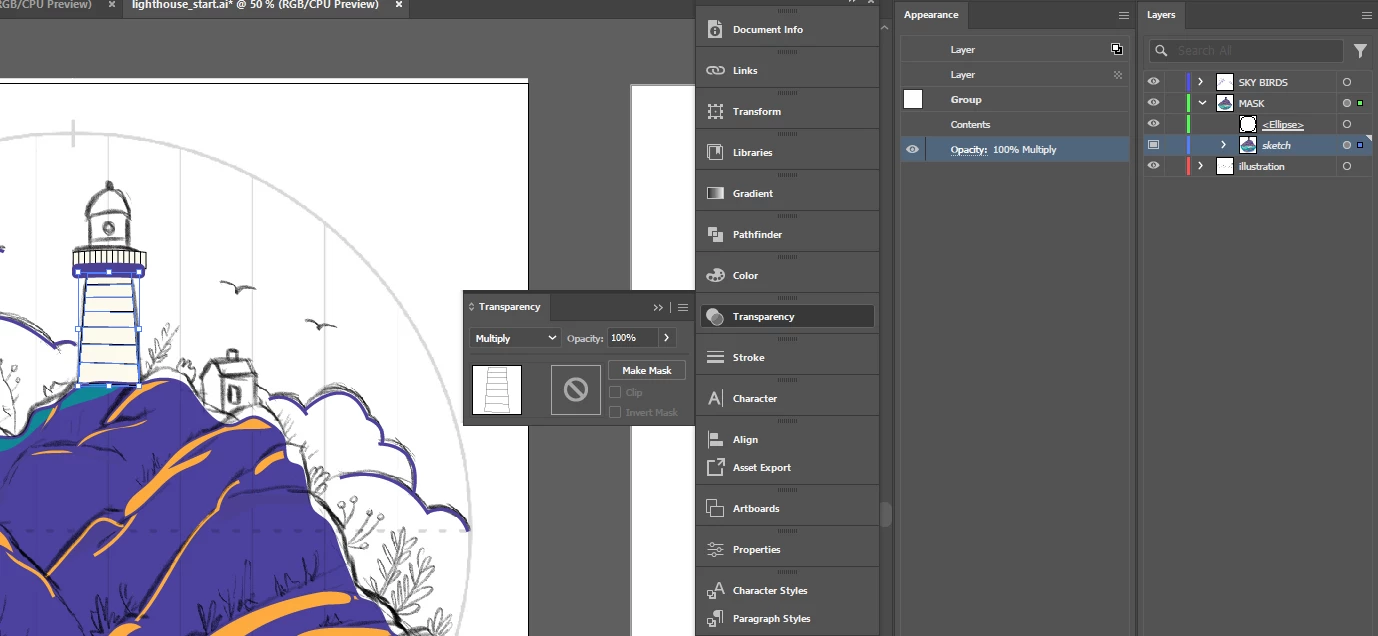Switch to the Appearance tab
1378x636 pixels.
coord(931,15)
